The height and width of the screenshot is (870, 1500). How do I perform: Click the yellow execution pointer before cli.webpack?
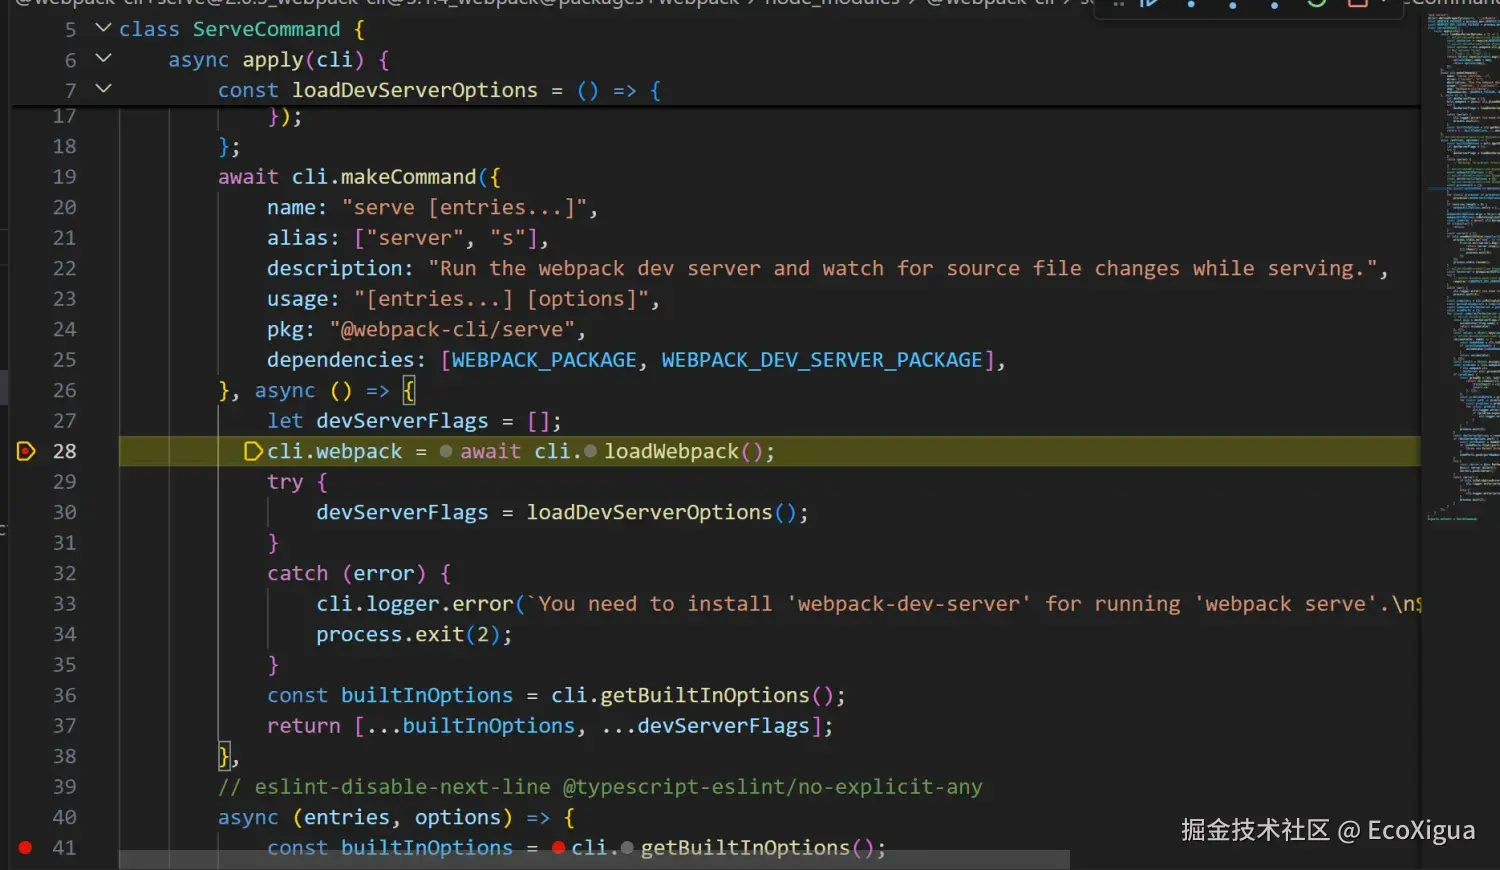(254, 451)
